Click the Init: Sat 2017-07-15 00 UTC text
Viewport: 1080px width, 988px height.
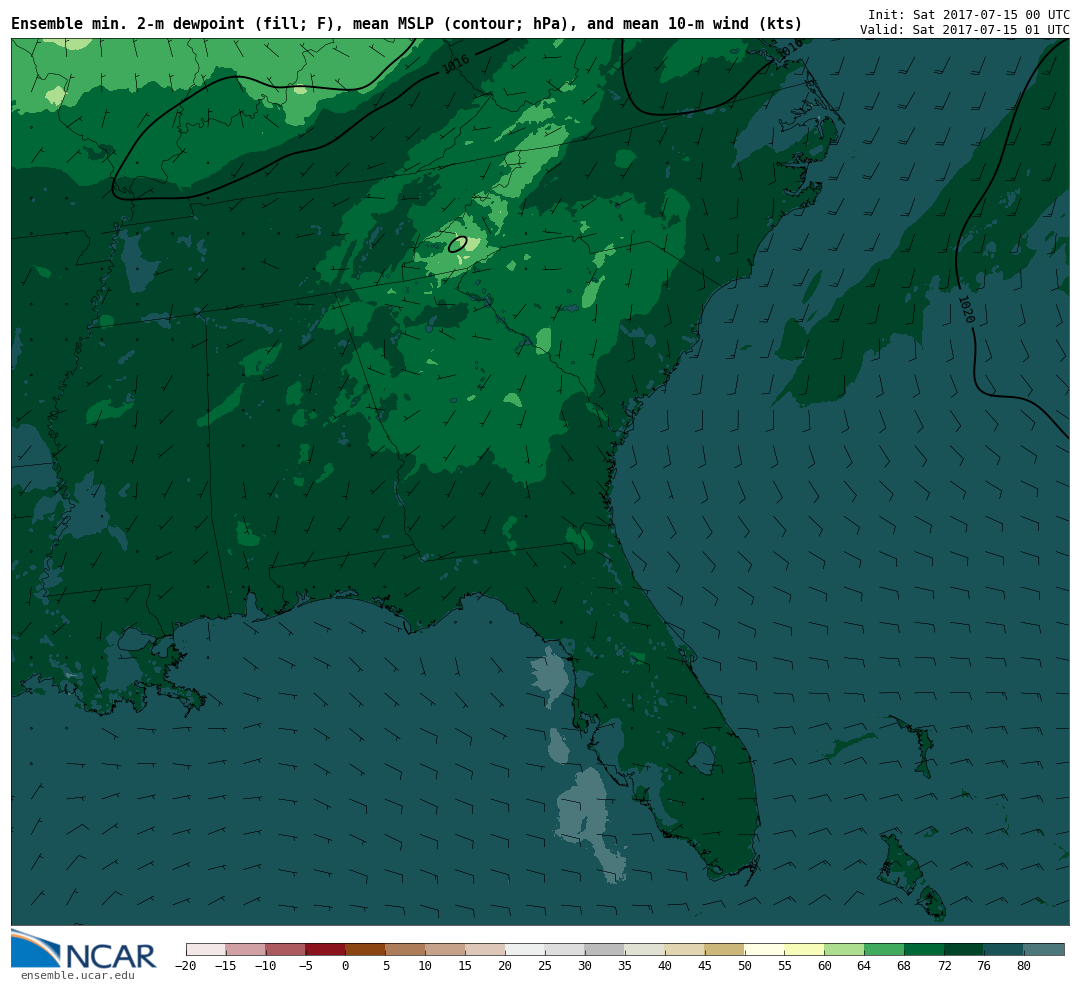click(x=968, y=14)
